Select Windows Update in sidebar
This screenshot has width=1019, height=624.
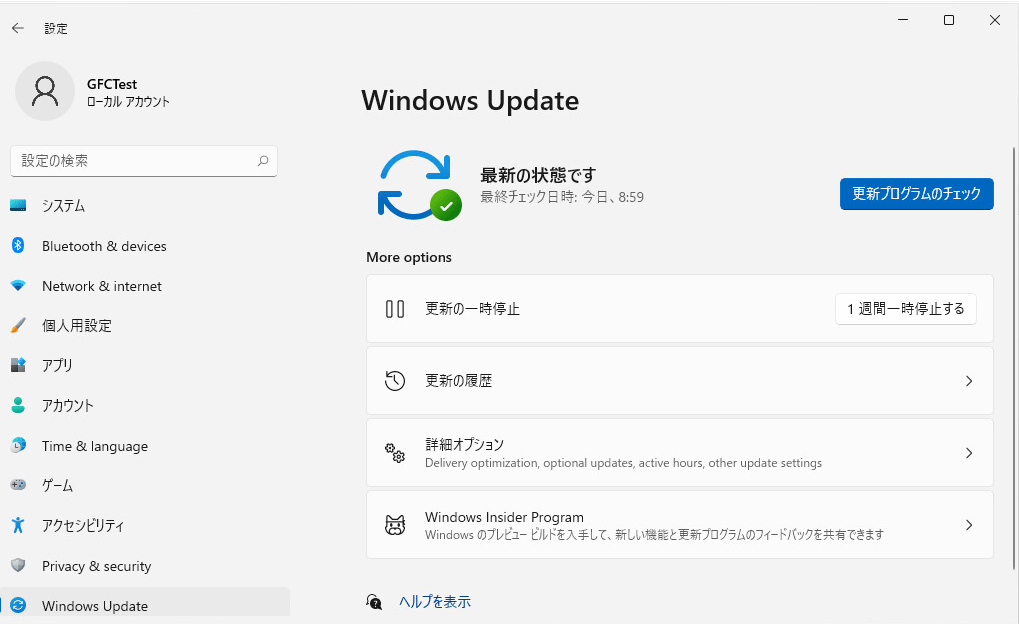[x=145, y=603]
